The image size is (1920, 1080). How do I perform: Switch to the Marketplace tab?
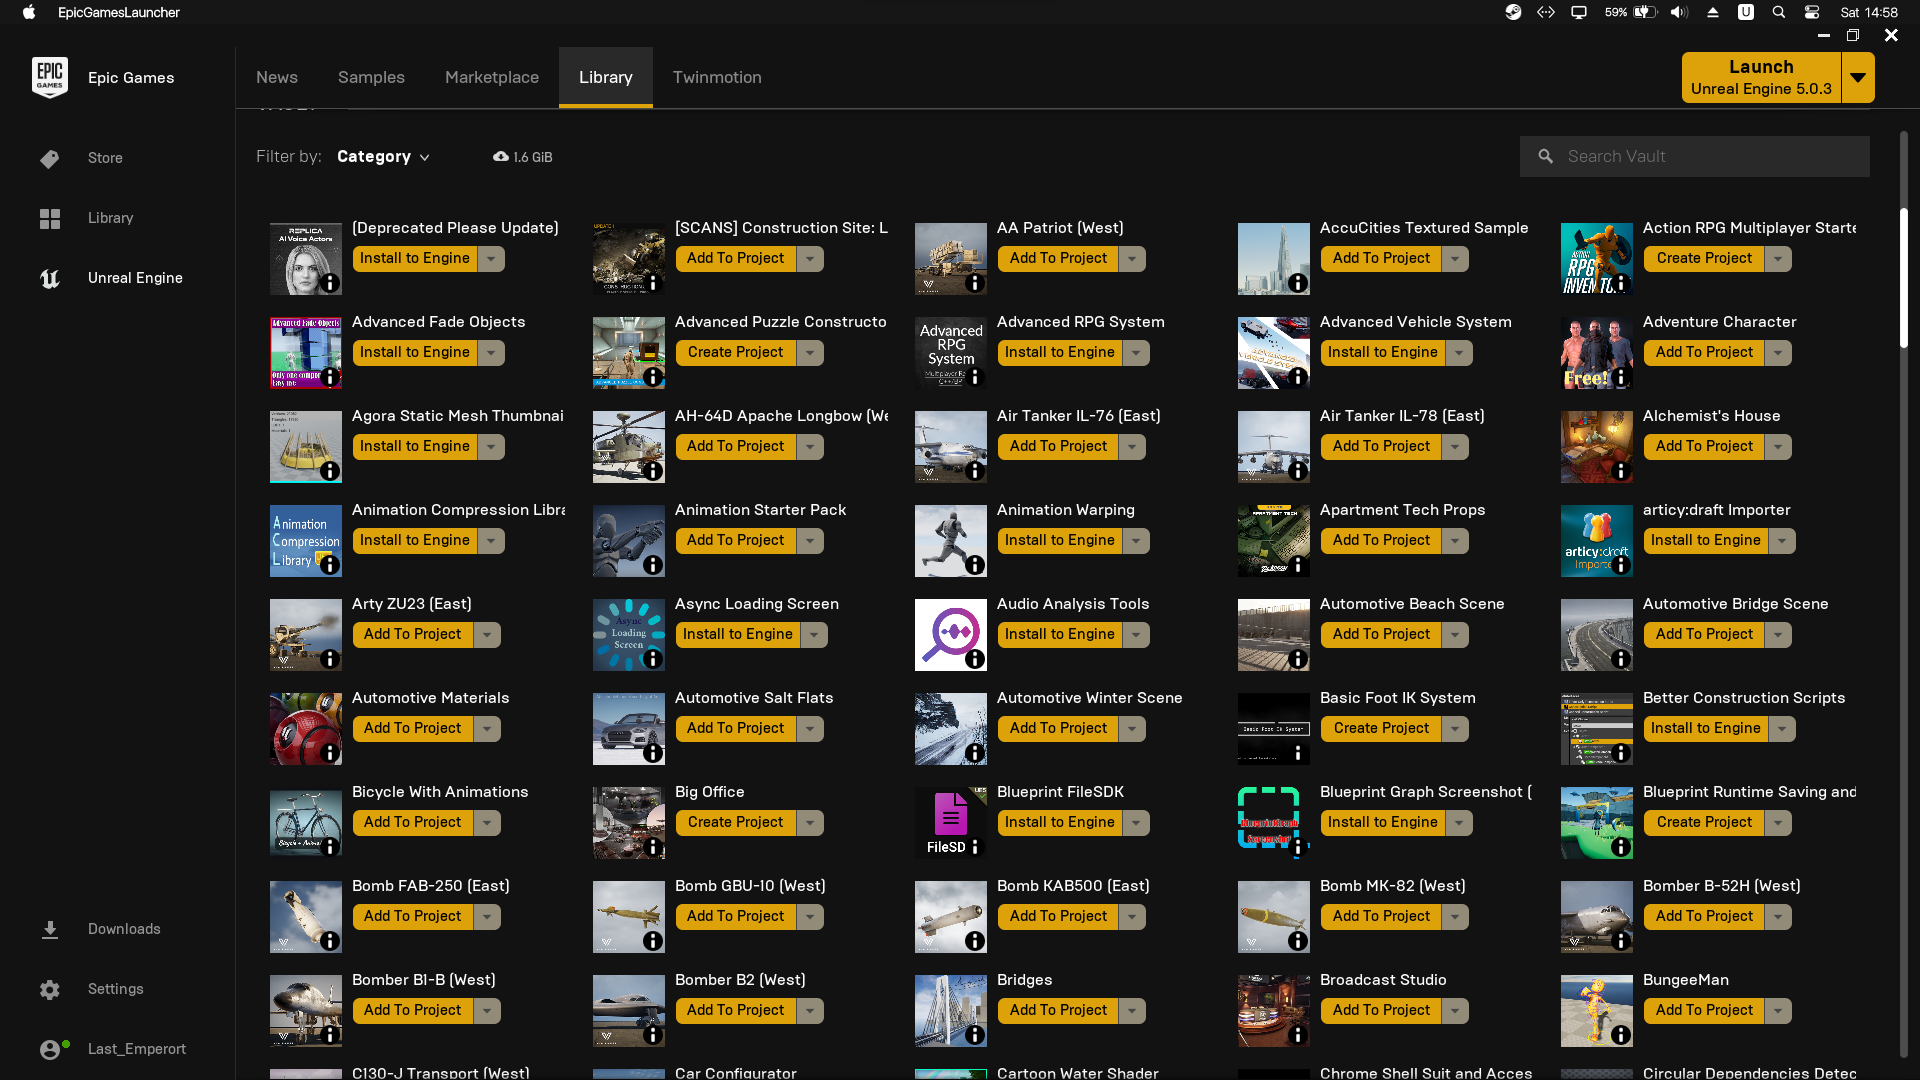click(x=492, y=78)
